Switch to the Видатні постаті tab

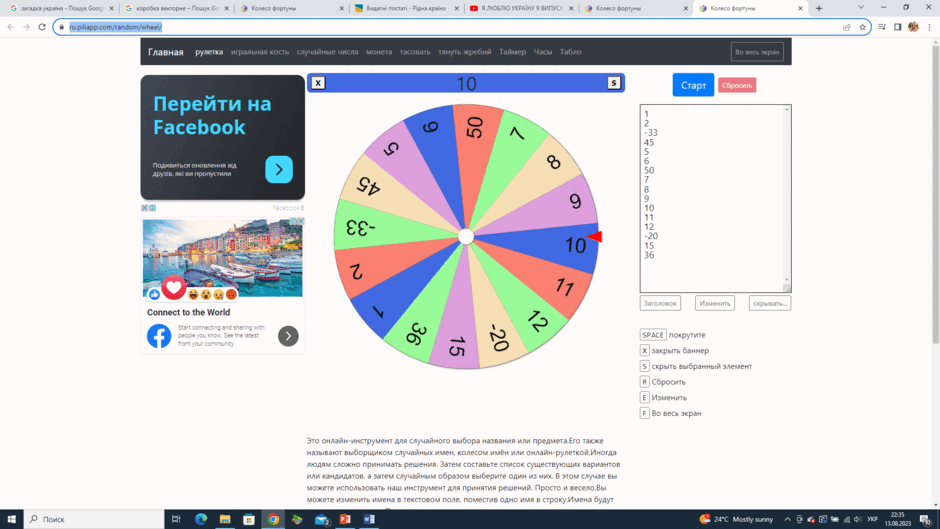click(x=405, y=8)
